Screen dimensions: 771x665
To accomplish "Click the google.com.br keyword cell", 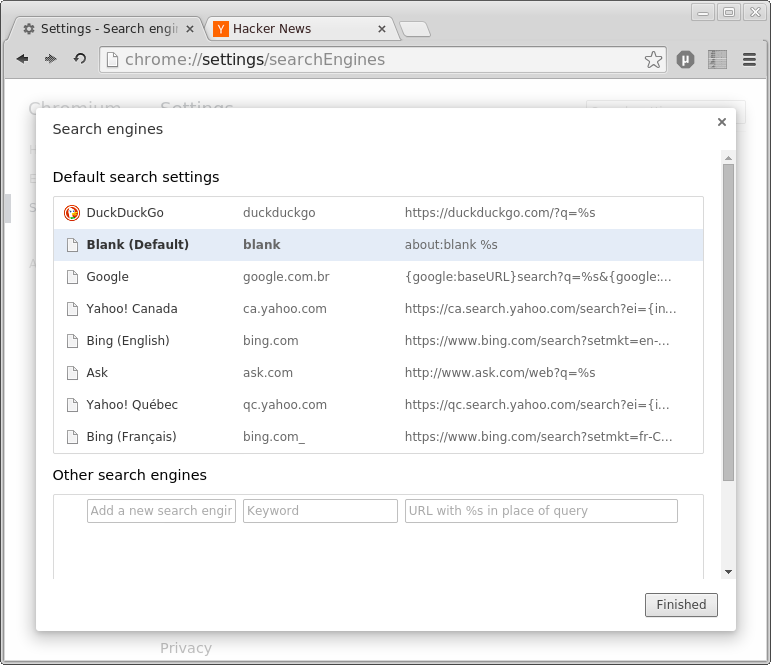I will click(286, 277).
